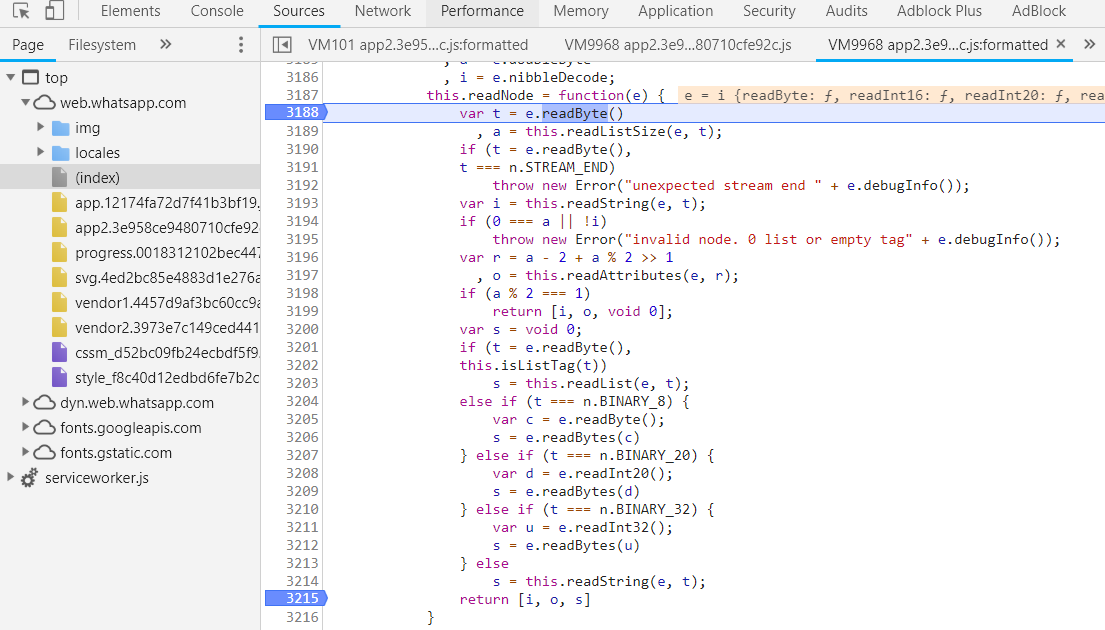This screenshot has height=630, width=1105.
Task: Set a breakpoint on line 3199
Action: pyautogui.click(x=302, y=311)
